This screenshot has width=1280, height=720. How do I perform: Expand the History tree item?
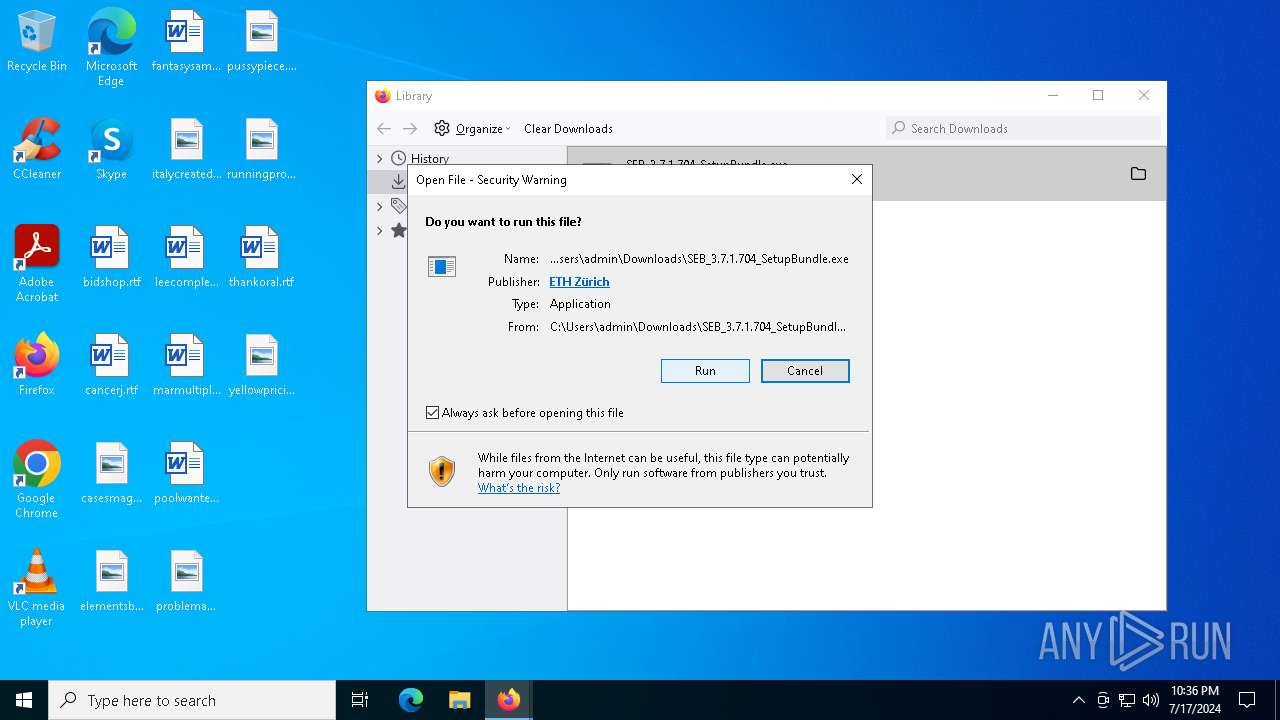[379, 159]
